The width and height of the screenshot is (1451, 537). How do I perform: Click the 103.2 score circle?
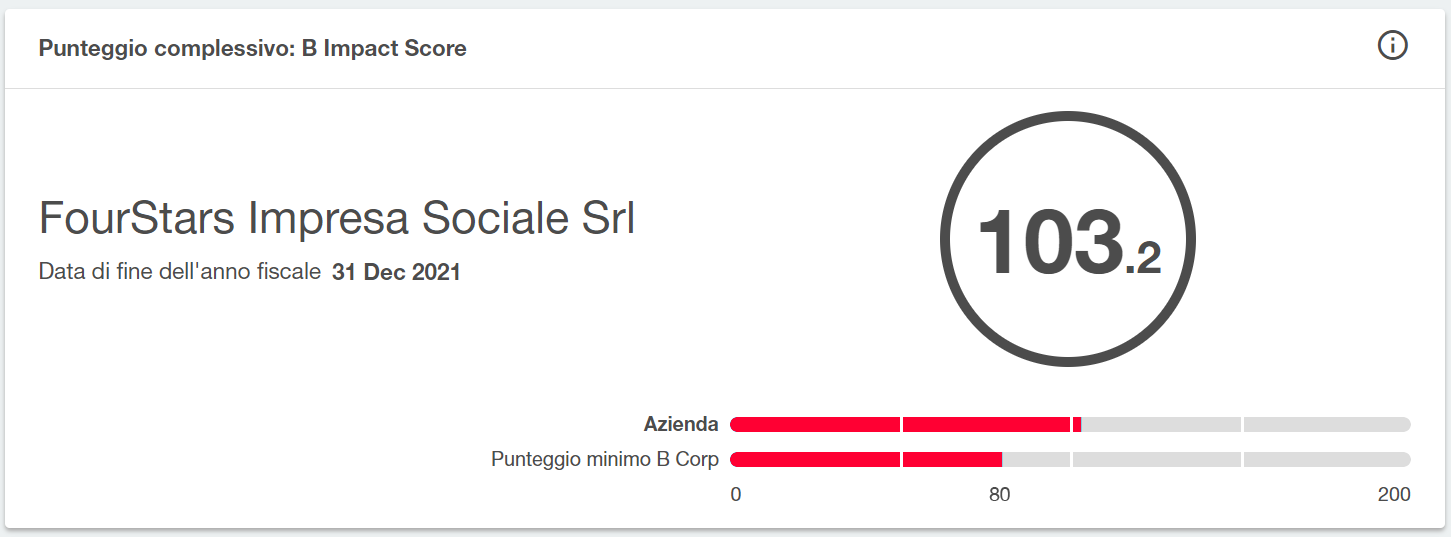[x=1068, y=239]
